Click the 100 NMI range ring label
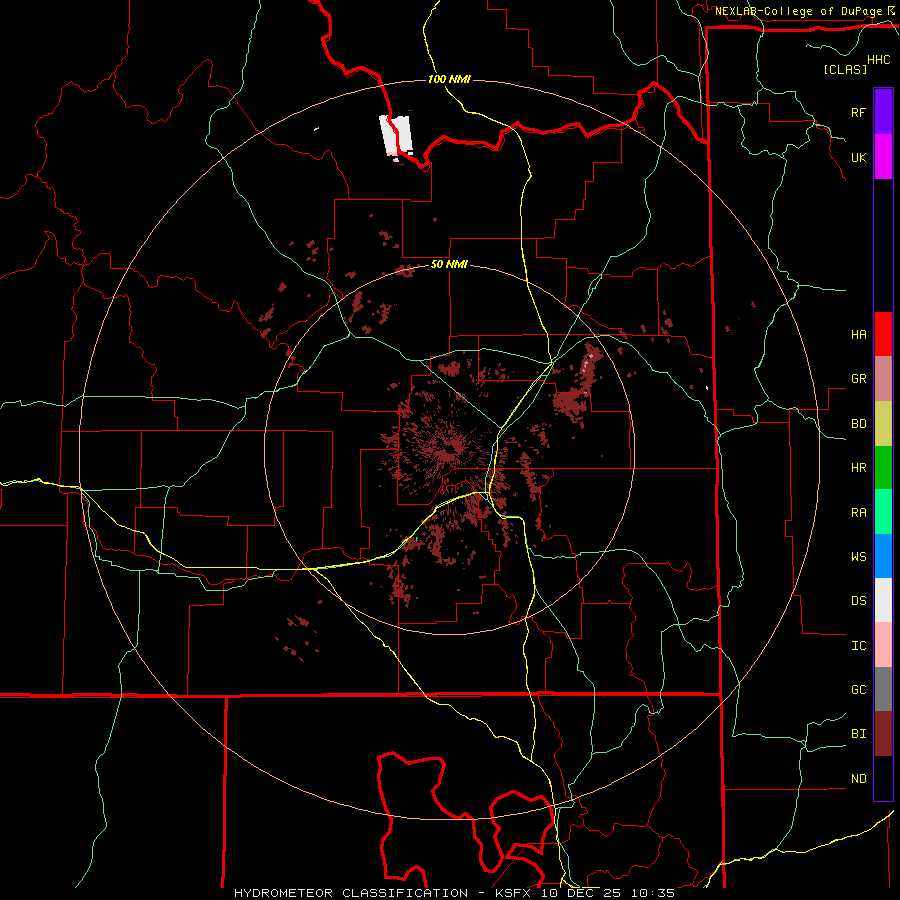Viewport: 900px width, 900px height. 449,79
